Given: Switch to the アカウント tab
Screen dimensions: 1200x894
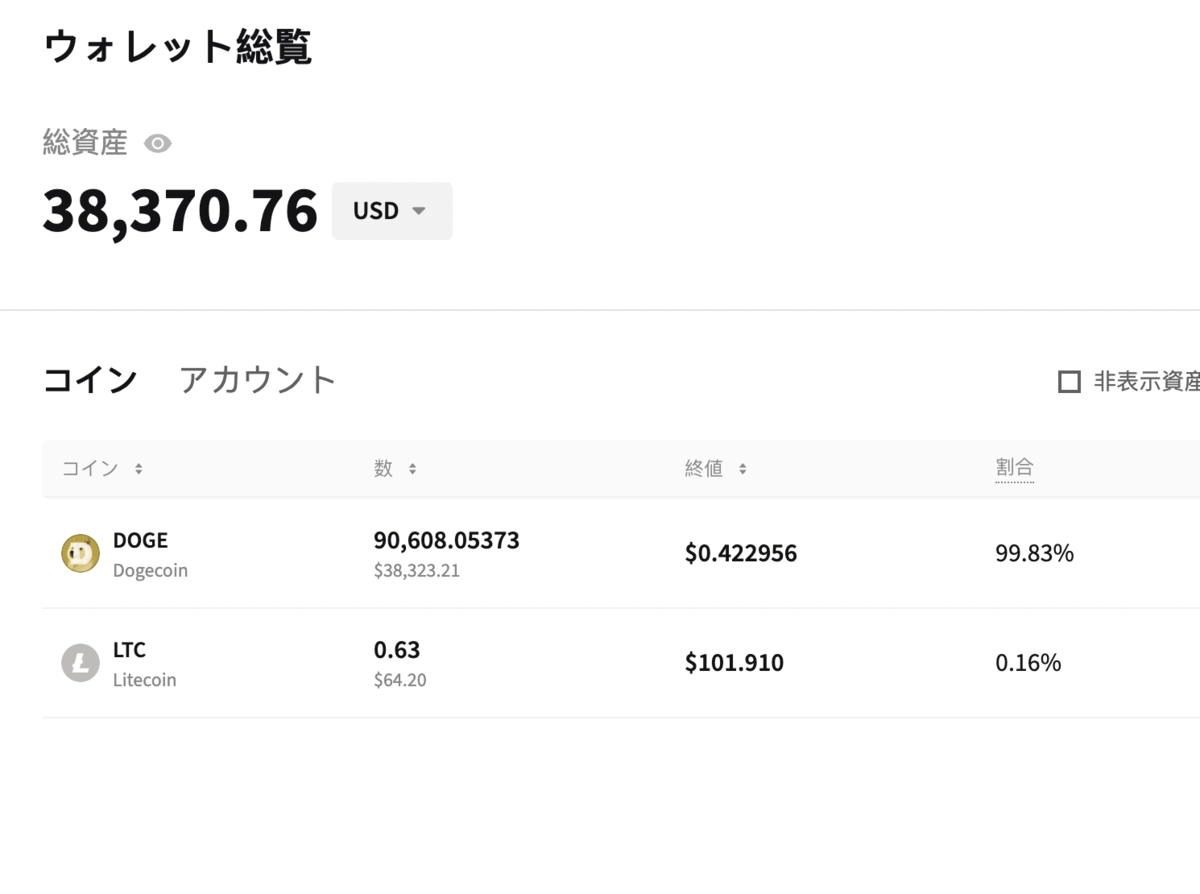Looking at the screenshot, I should pos(257,380).
